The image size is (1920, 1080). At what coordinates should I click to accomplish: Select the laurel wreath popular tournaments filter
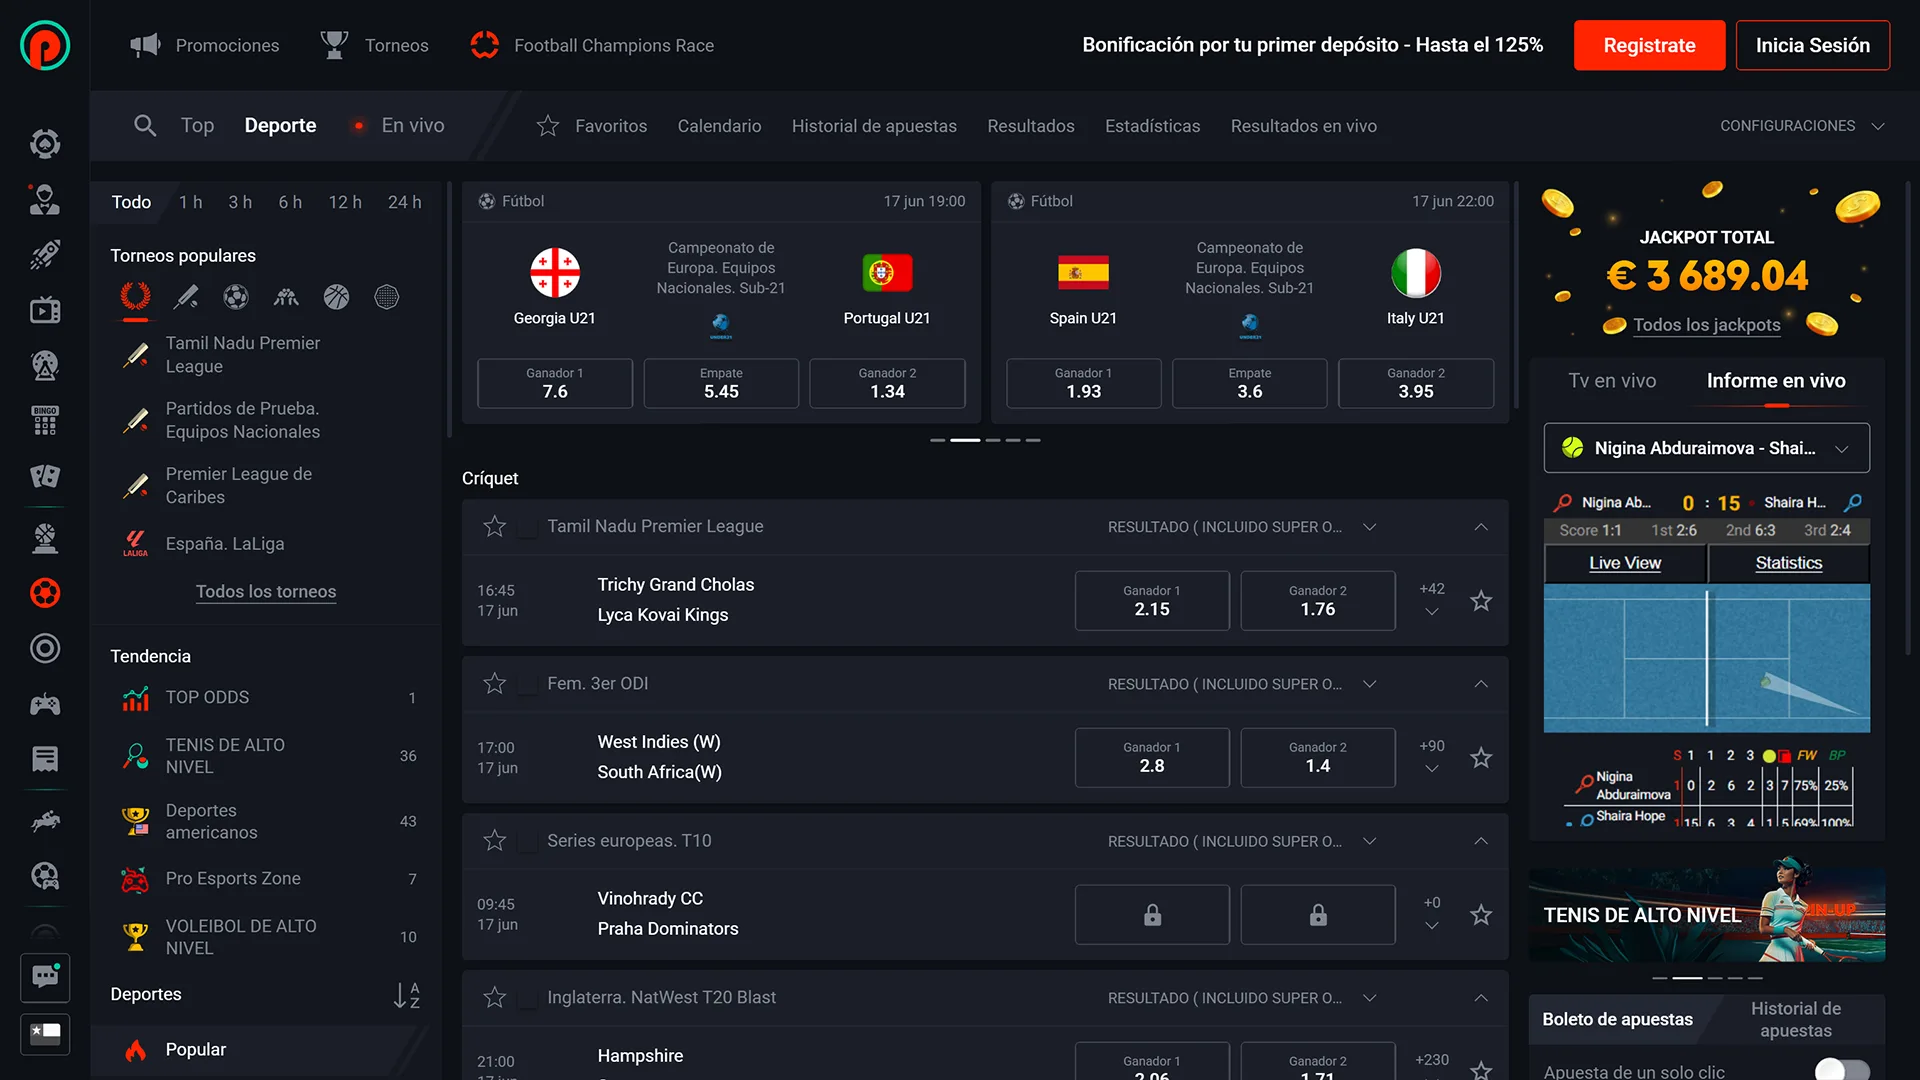135,297
